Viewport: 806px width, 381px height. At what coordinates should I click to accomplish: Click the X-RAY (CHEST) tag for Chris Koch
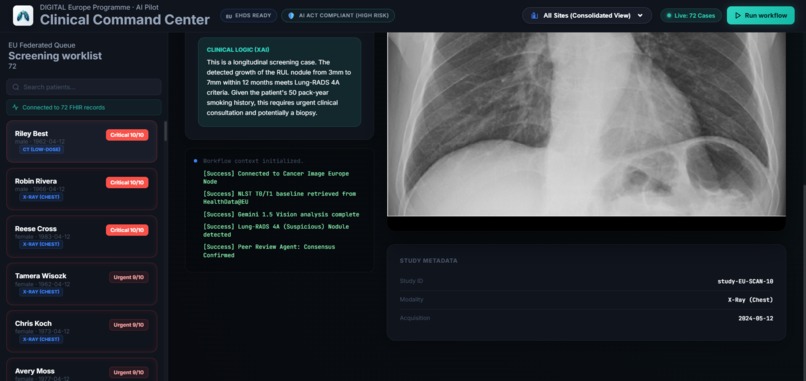pos(41,339)
